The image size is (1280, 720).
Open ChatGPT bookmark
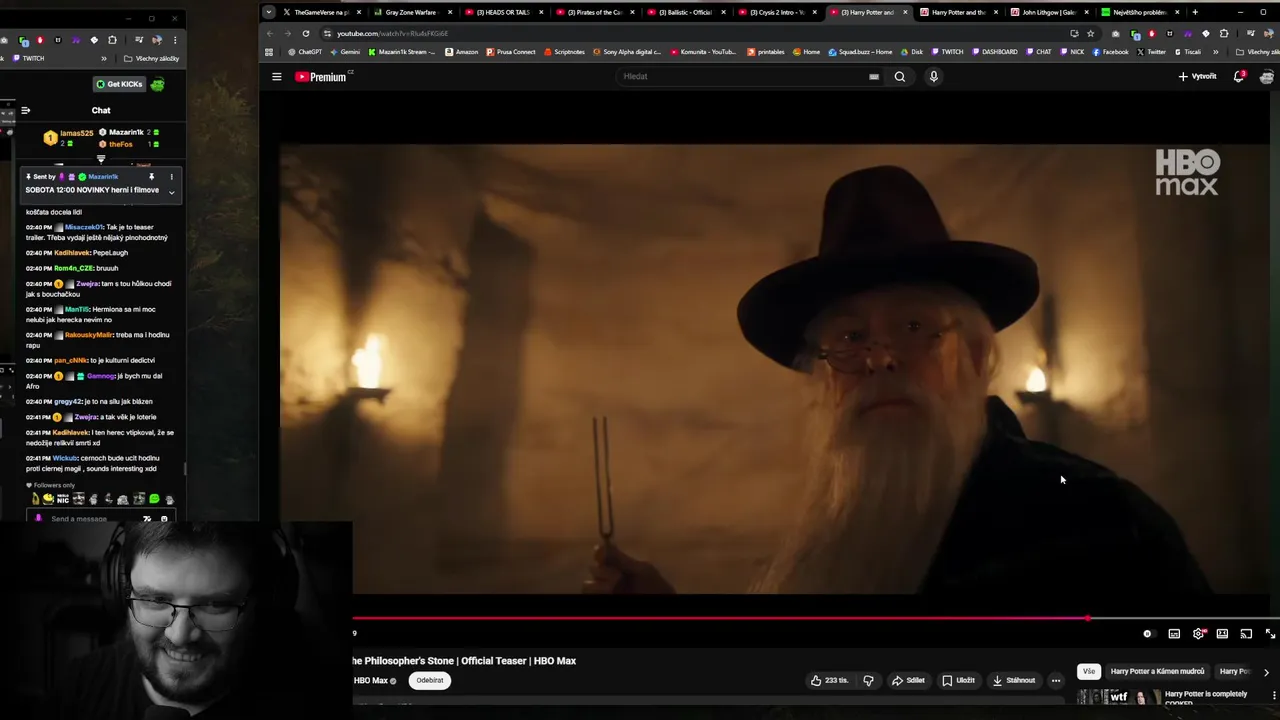305,52
